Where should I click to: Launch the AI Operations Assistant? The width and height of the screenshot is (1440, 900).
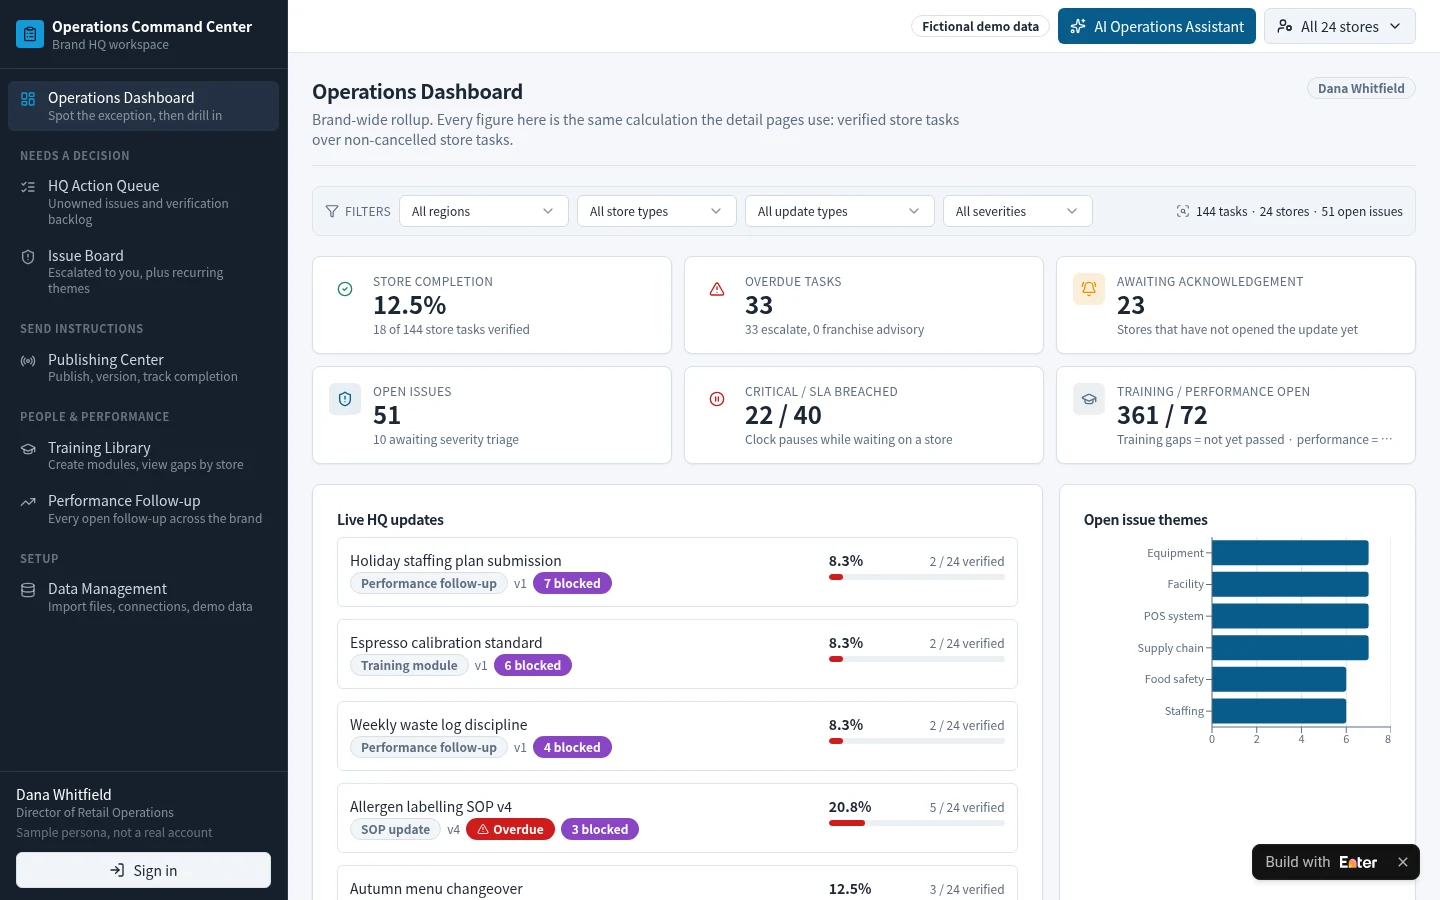pos(1157,26)
